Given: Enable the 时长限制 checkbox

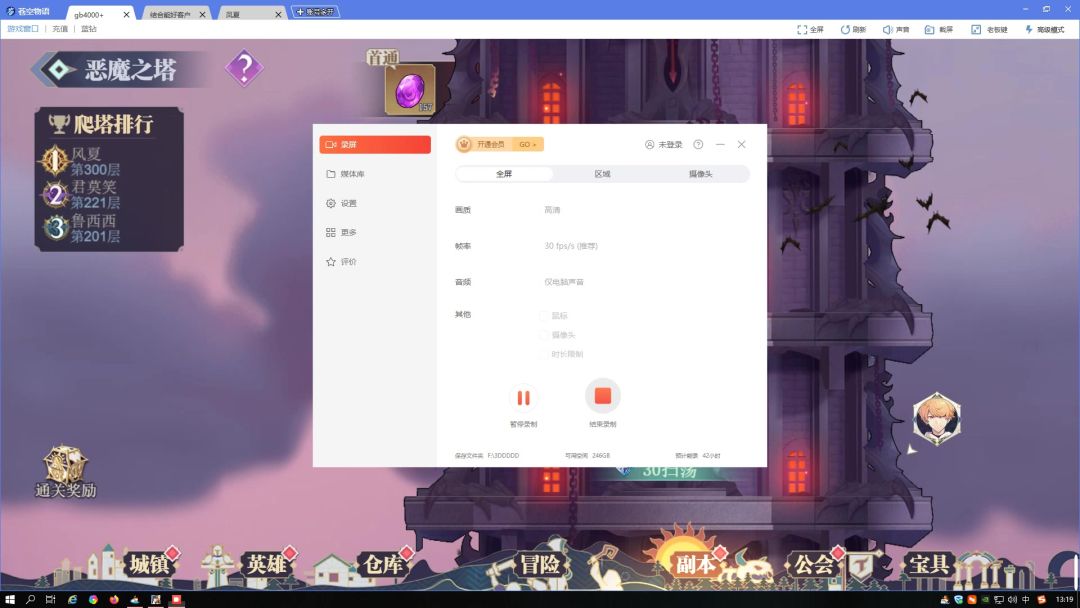Looking at the screenshot, I should [544, 354].
